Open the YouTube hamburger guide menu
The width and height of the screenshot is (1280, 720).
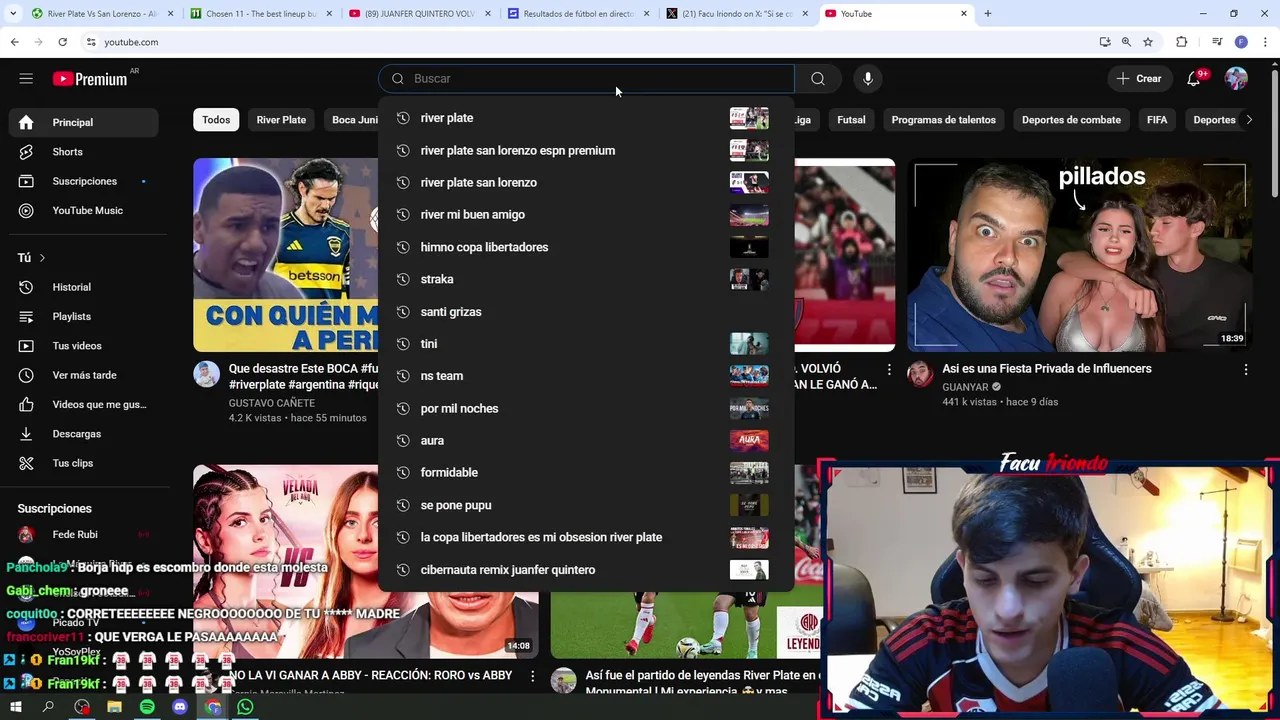click(x=26, y=78)
